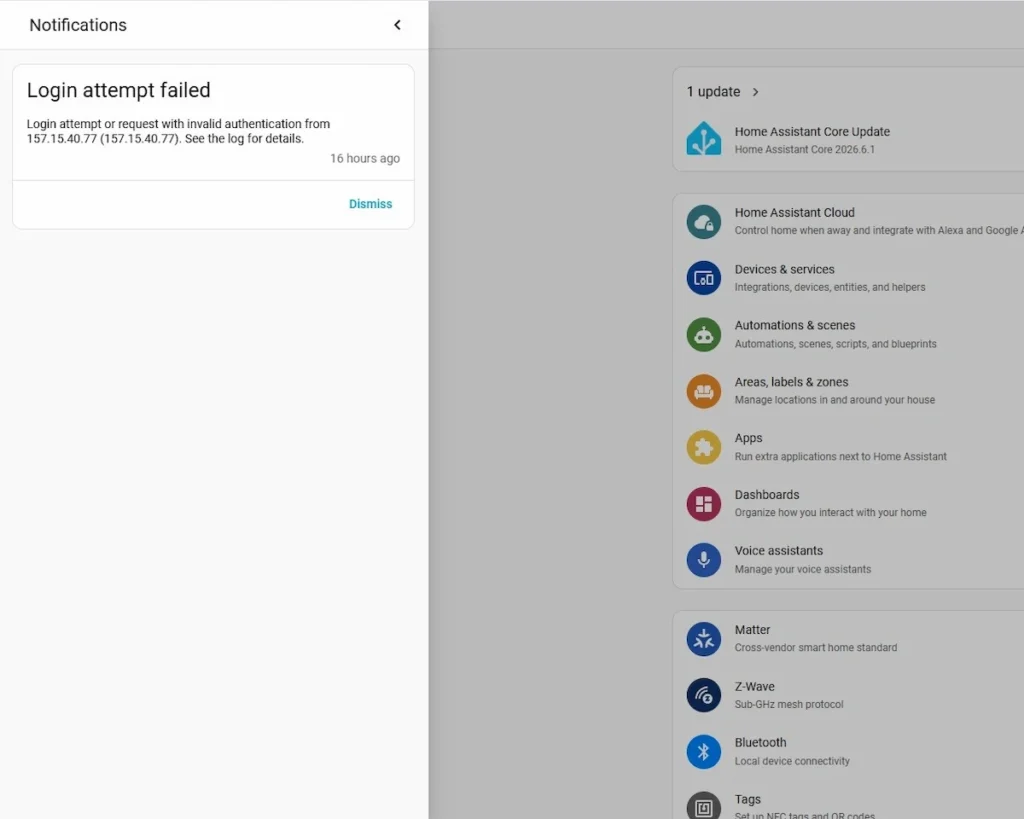The width and height of the screenshot is (1024, 819).
Task: Click 'Sub-GHz mesh protocol' description
Action: (789, 705)
